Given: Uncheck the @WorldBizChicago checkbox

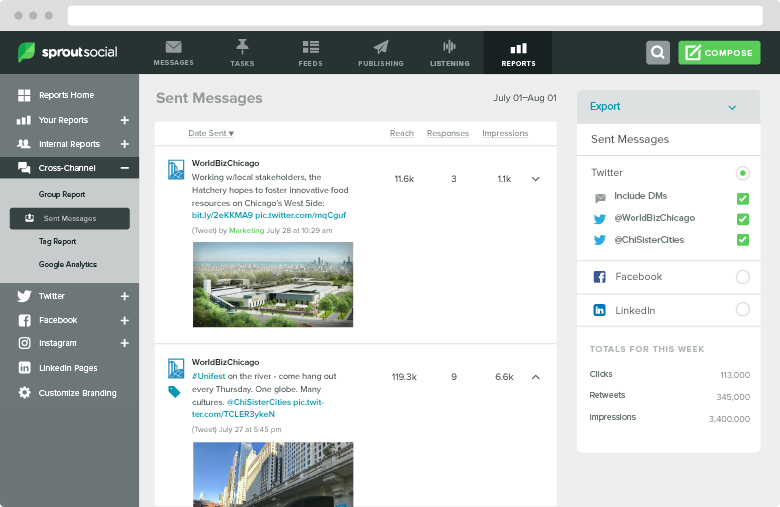Looking at the screenshot, I should pyautogui.click(x=743, y=219).
